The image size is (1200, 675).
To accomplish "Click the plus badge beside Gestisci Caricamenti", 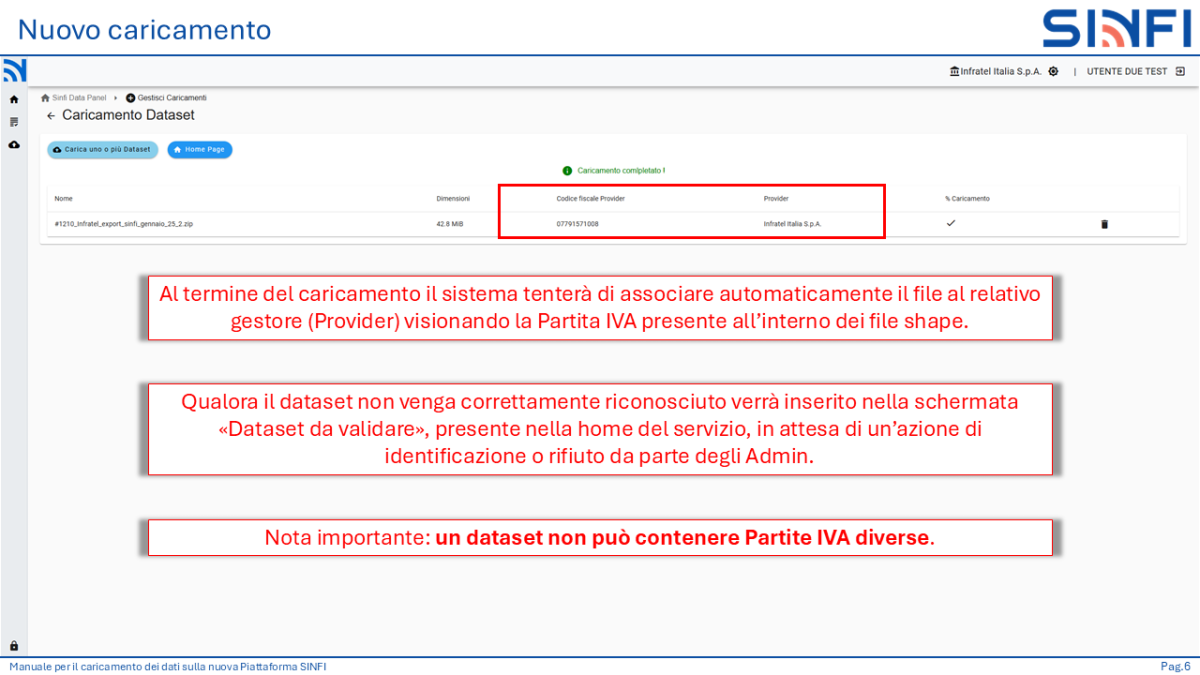I will pyautogui.click(x=130, y=97).
